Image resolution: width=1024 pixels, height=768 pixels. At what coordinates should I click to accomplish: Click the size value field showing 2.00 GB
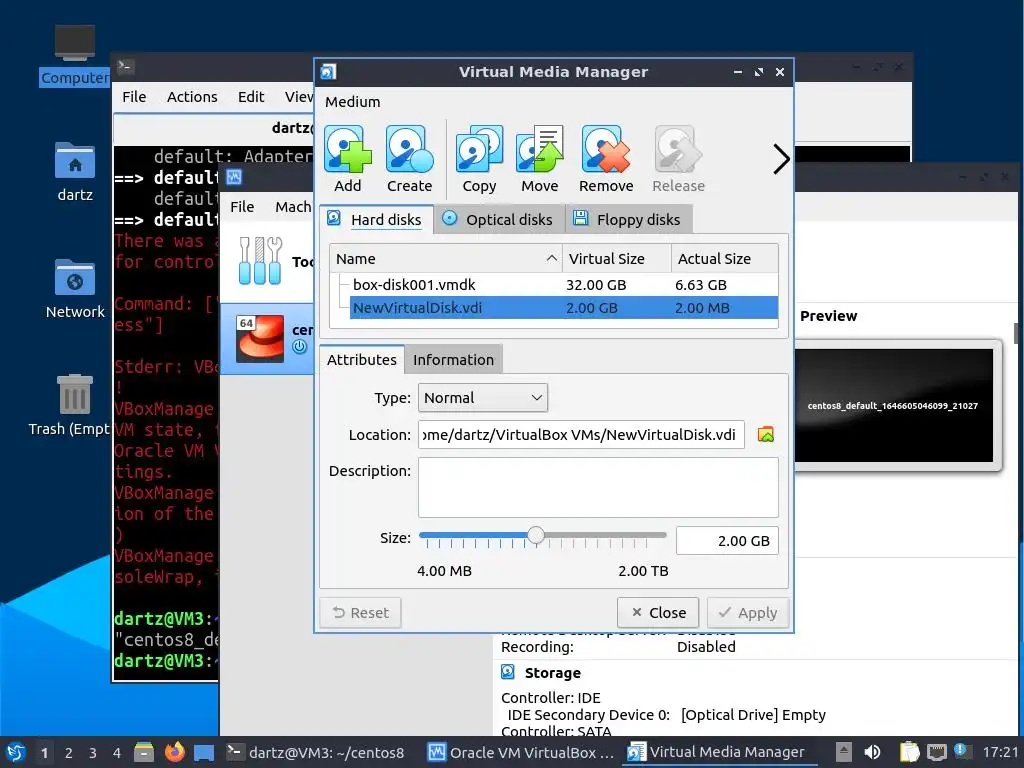click(727, 541)
